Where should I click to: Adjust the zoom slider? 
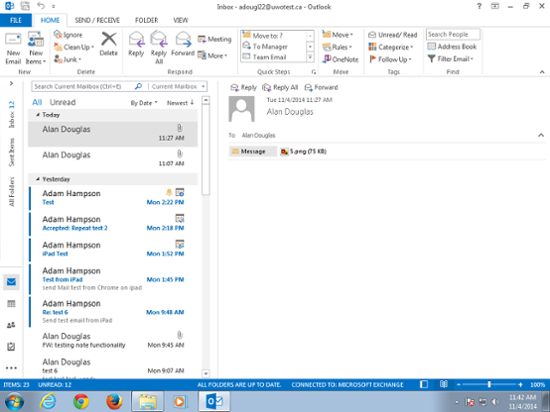[x=489, y=385]
